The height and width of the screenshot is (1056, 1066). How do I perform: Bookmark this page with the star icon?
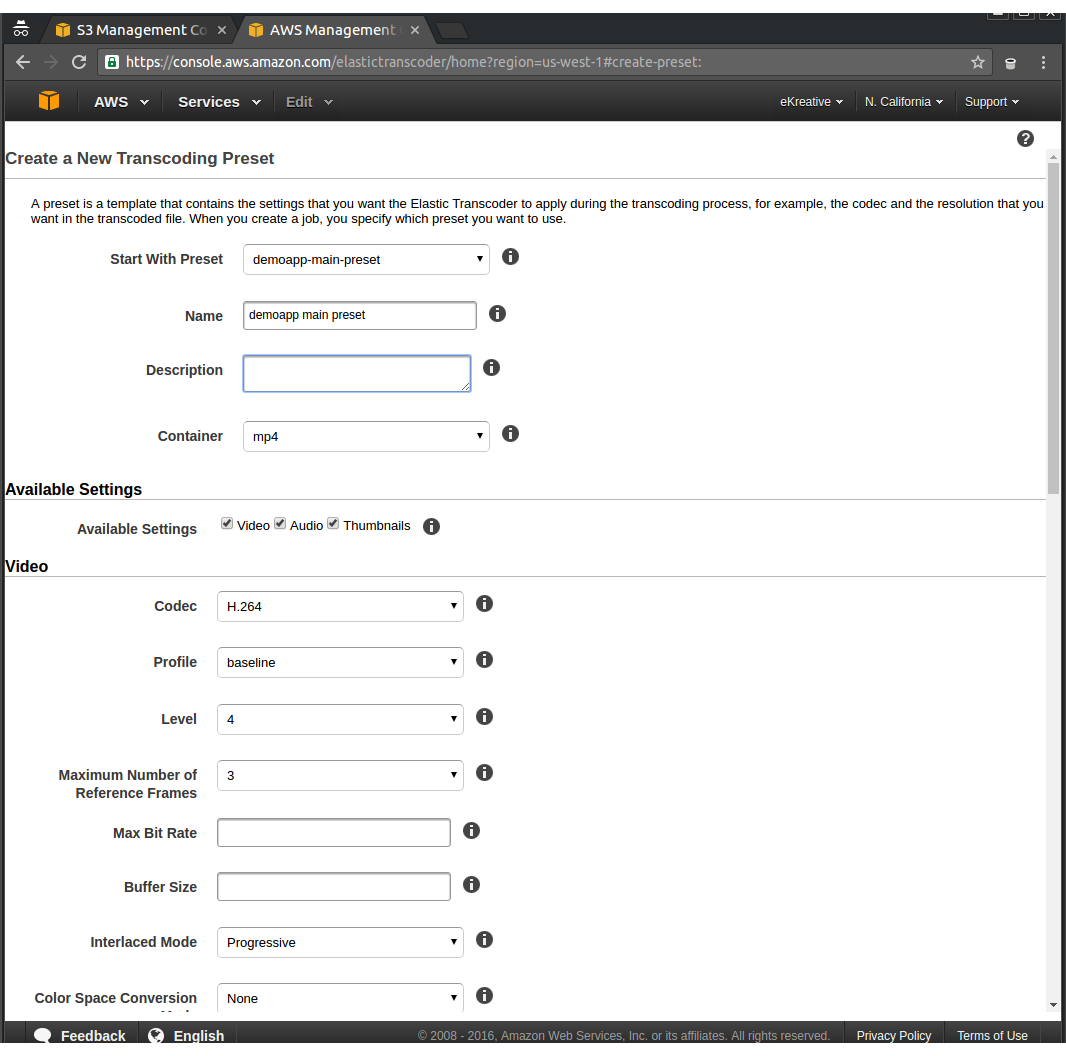(978, 62)
